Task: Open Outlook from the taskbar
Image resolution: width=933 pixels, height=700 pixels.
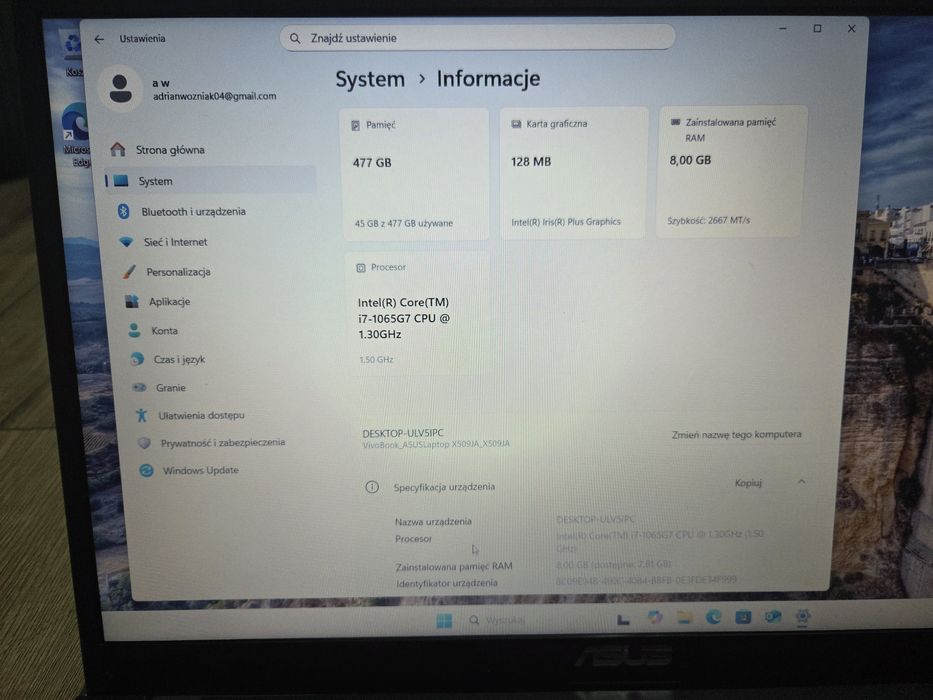Action: point(772,617)
